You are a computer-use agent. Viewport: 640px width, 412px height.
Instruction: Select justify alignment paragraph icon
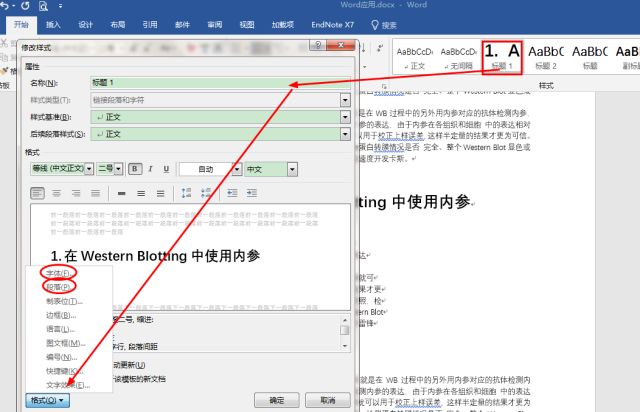tap(96, 193)
